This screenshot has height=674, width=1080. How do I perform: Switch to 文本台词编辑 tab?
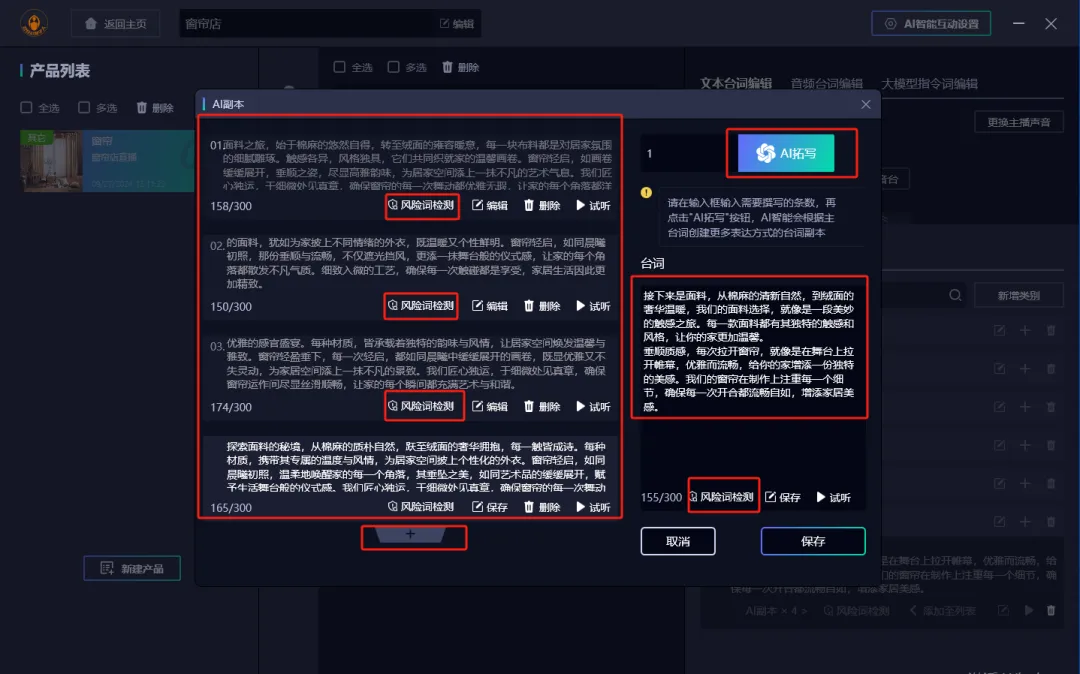(736, 83)
